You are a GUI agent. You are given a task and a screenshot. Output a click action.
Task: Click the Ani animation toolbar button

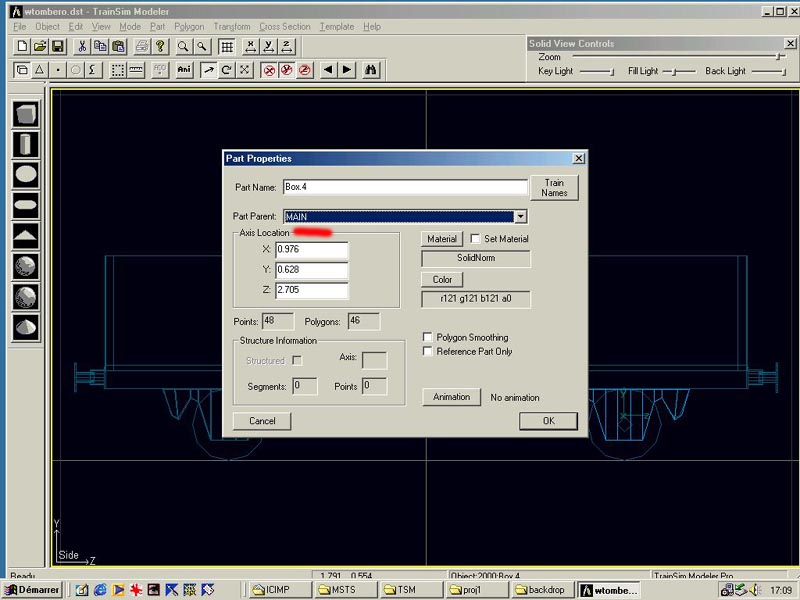point(184,70)
